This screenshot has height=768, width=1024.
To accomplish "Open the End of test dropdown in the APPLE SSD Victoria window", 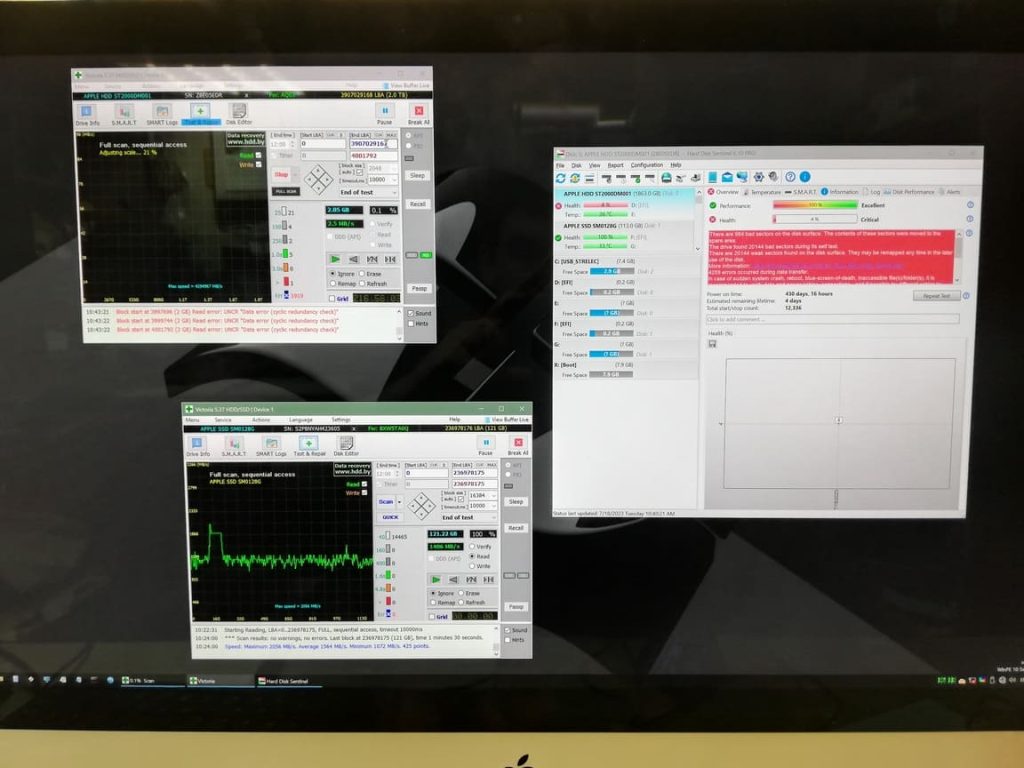I will 468,517.
